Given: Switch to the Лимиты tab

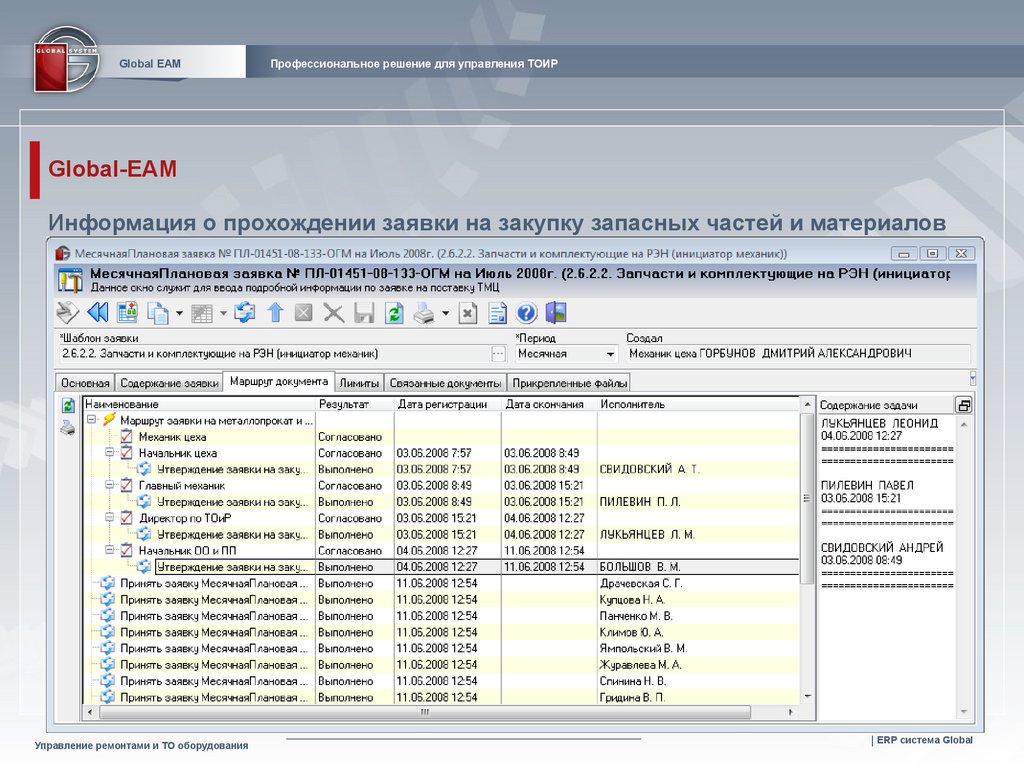Looking at the screenshot, I should pyautogui.click(x=359, y=383).
